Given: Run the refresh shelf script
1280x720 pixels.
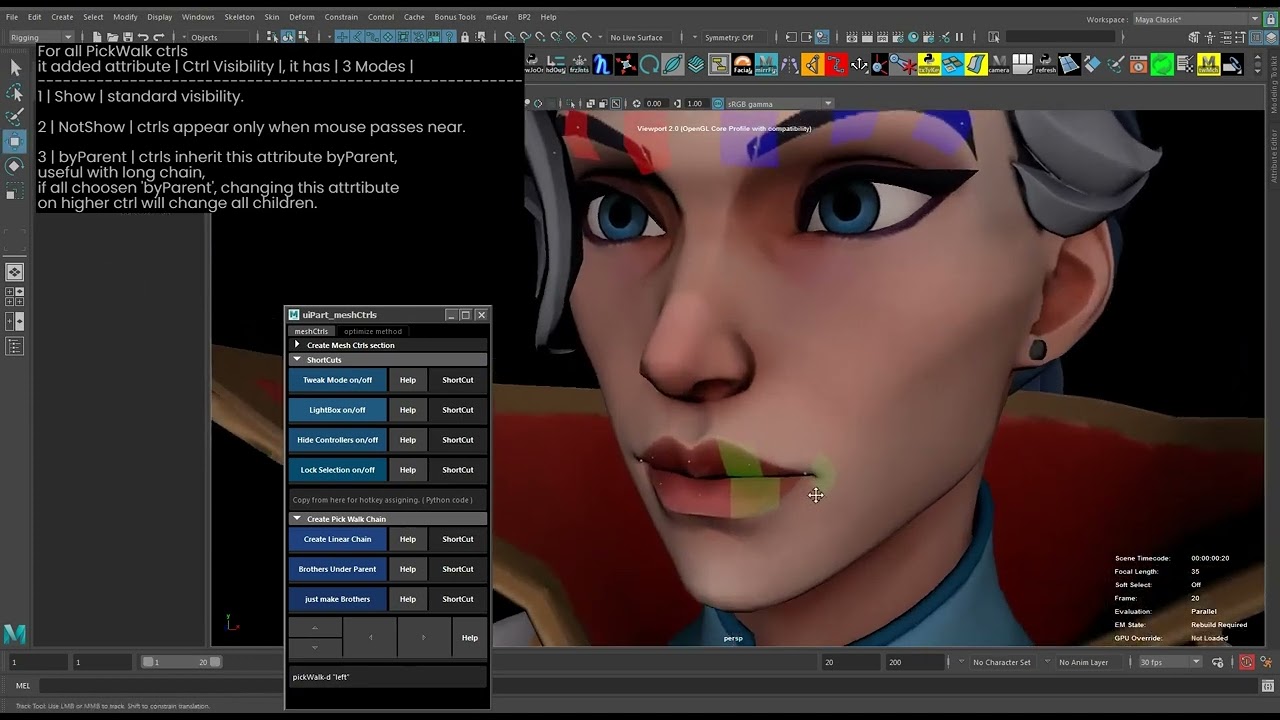Looking at the screenshot, I should (1046, 65).
